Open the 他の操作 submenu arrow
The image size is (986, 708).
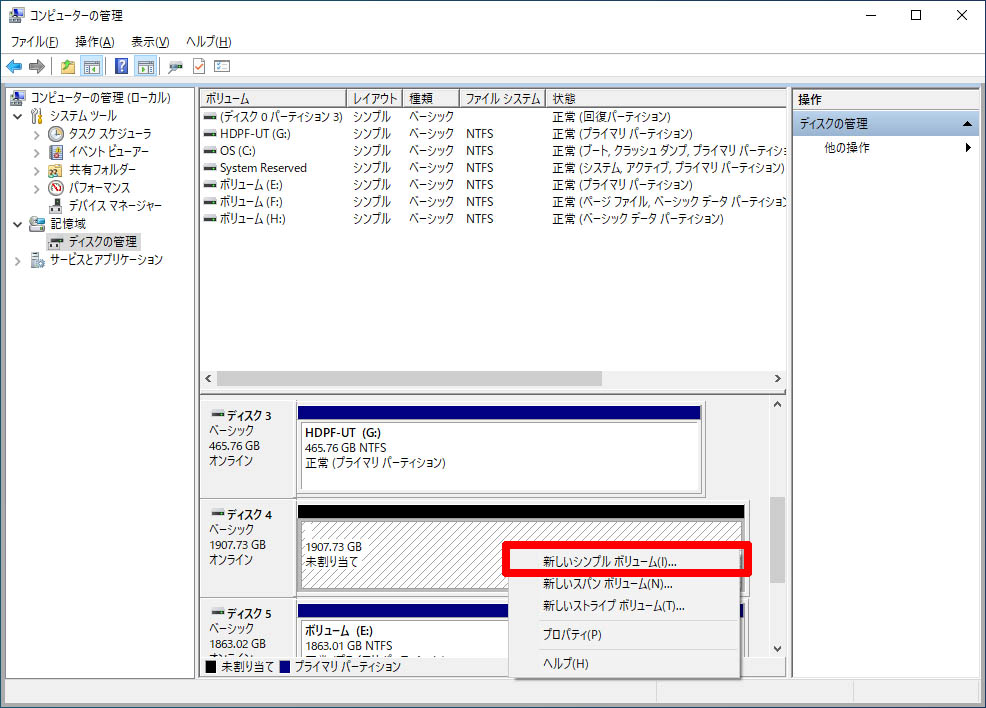(x=968, y=148)
